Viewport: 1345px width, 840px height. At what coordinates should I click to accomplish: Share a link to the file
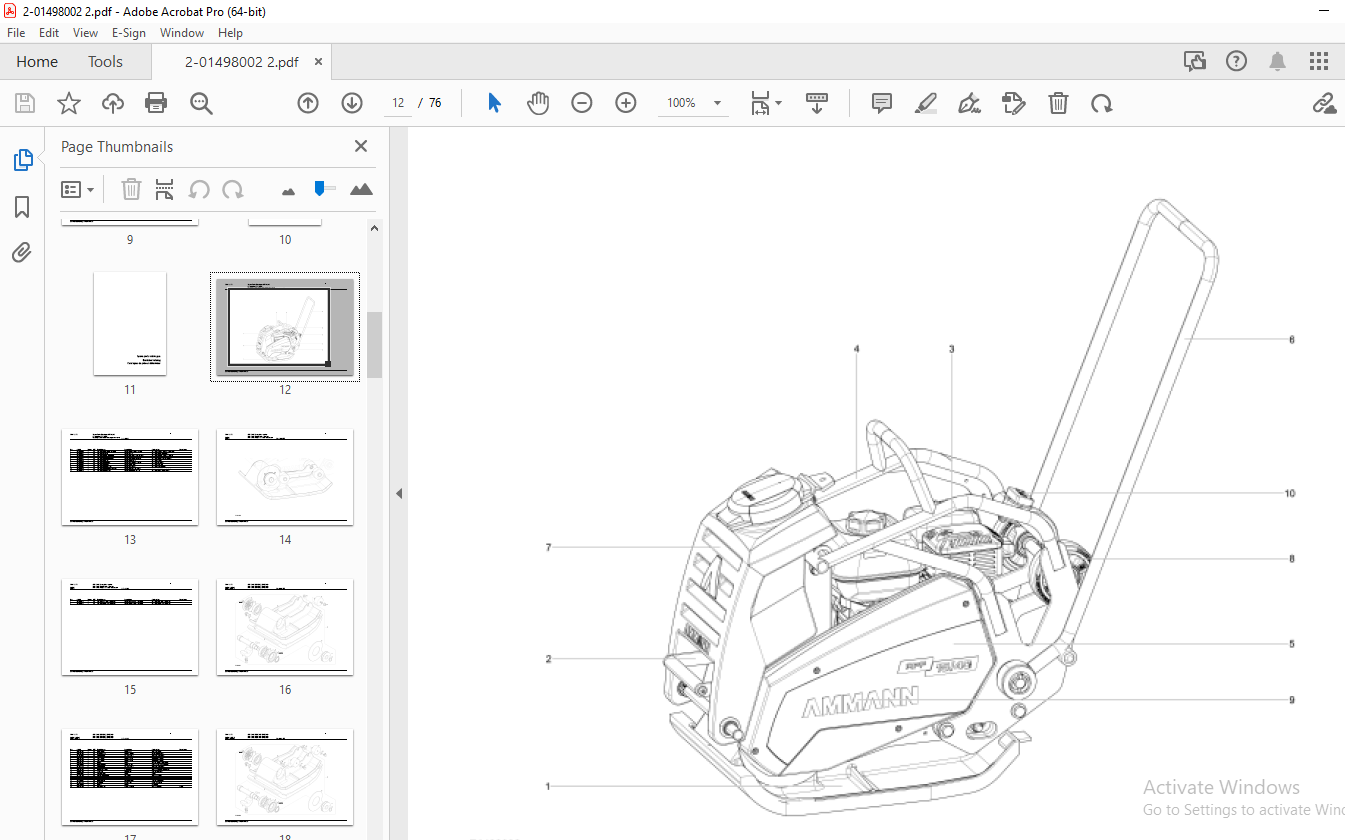click(x=1325, y=103)
